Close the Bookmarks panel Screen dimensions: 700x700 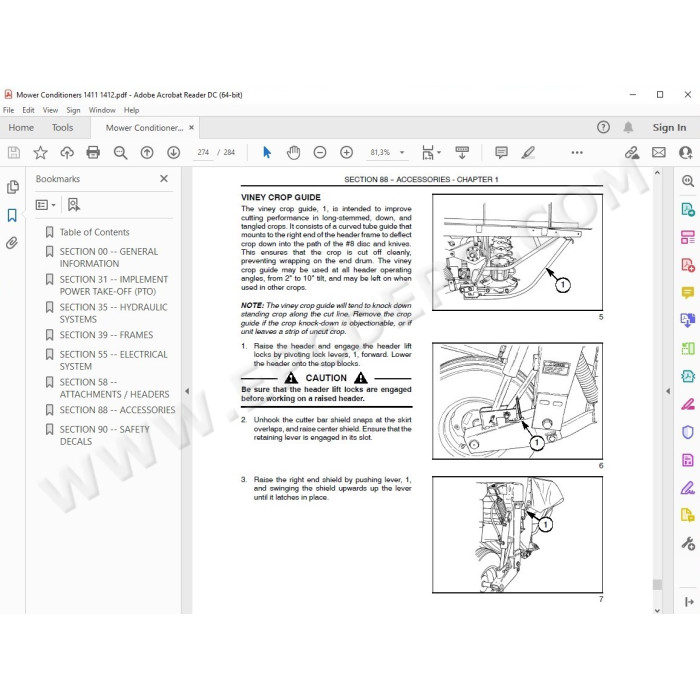point(164,179)
